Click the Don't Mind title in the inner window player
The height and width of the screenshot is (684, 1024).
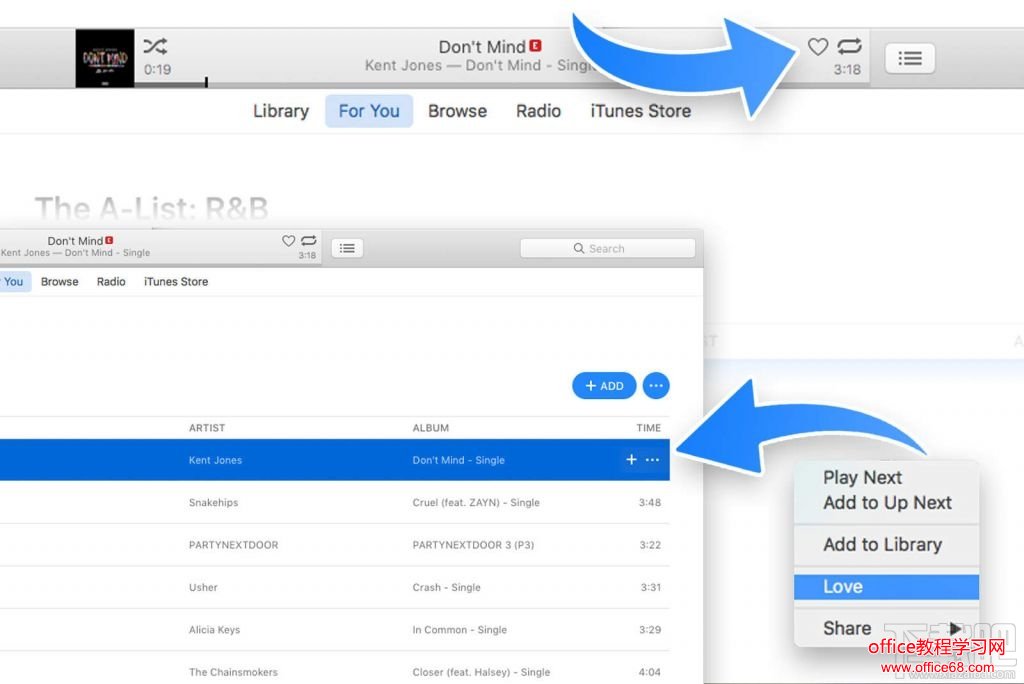pyautogui.click(x=75, y=241)
